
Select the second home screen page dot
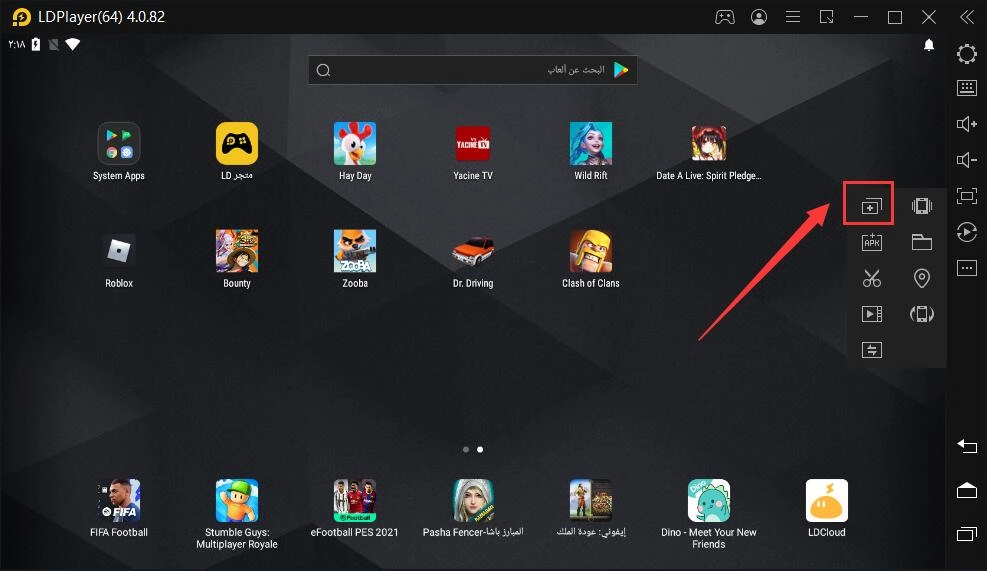pyautogui.click(x=480, y=449)
